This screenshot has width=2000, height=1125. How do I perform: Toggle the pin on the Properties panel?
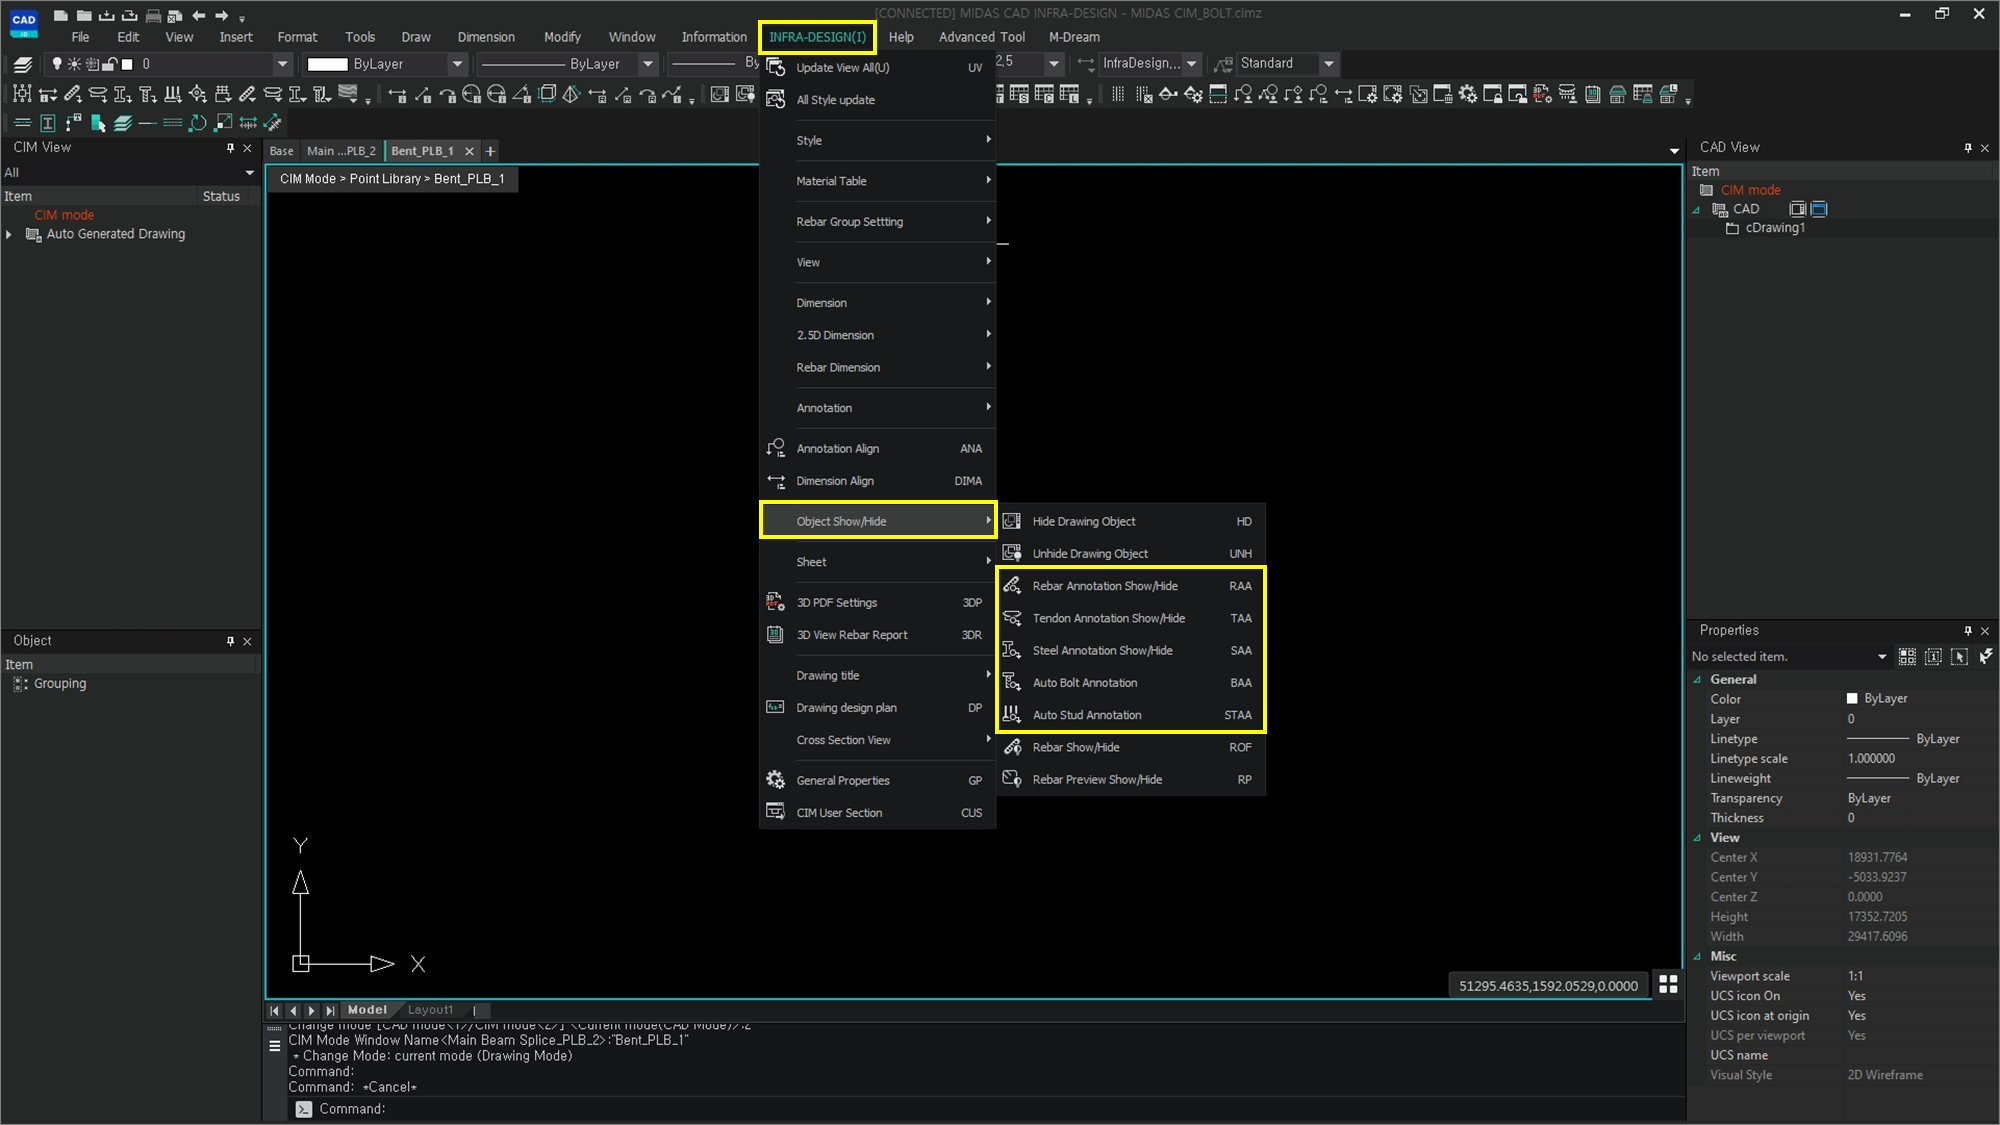click(x=1968, y=631)
